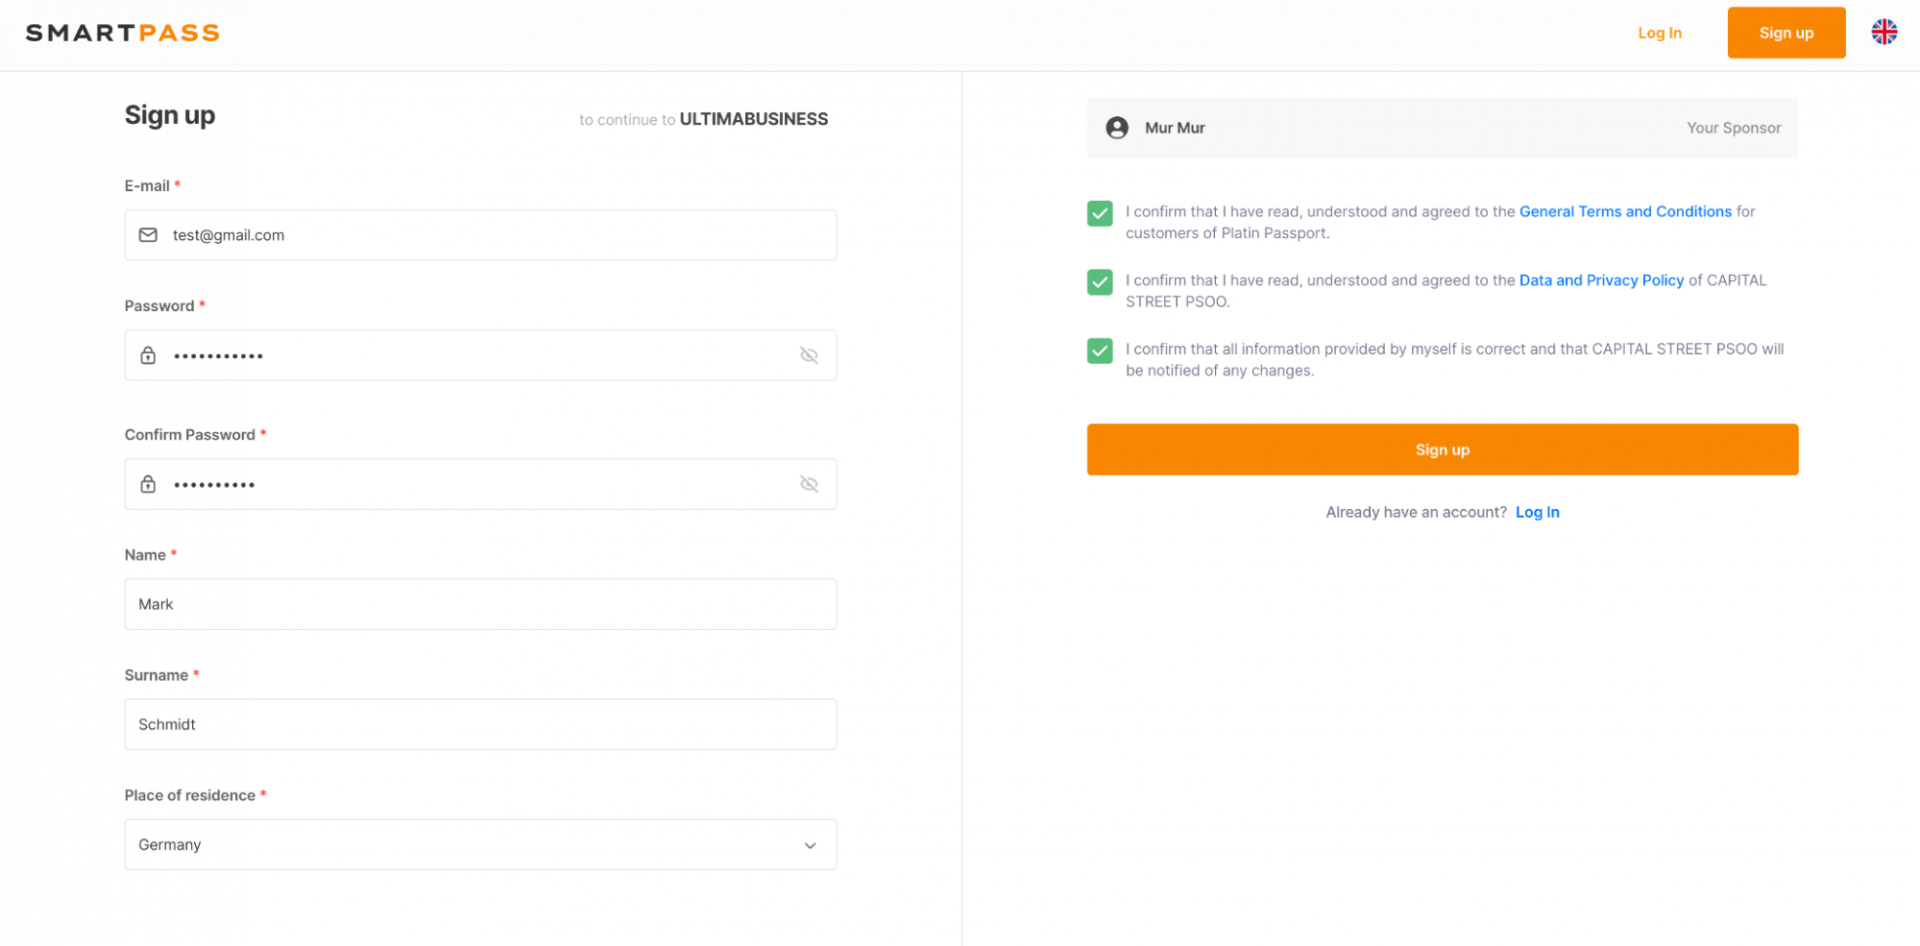
Task: Focus the Surname field containing Schmidt
Action: (480, 725)
